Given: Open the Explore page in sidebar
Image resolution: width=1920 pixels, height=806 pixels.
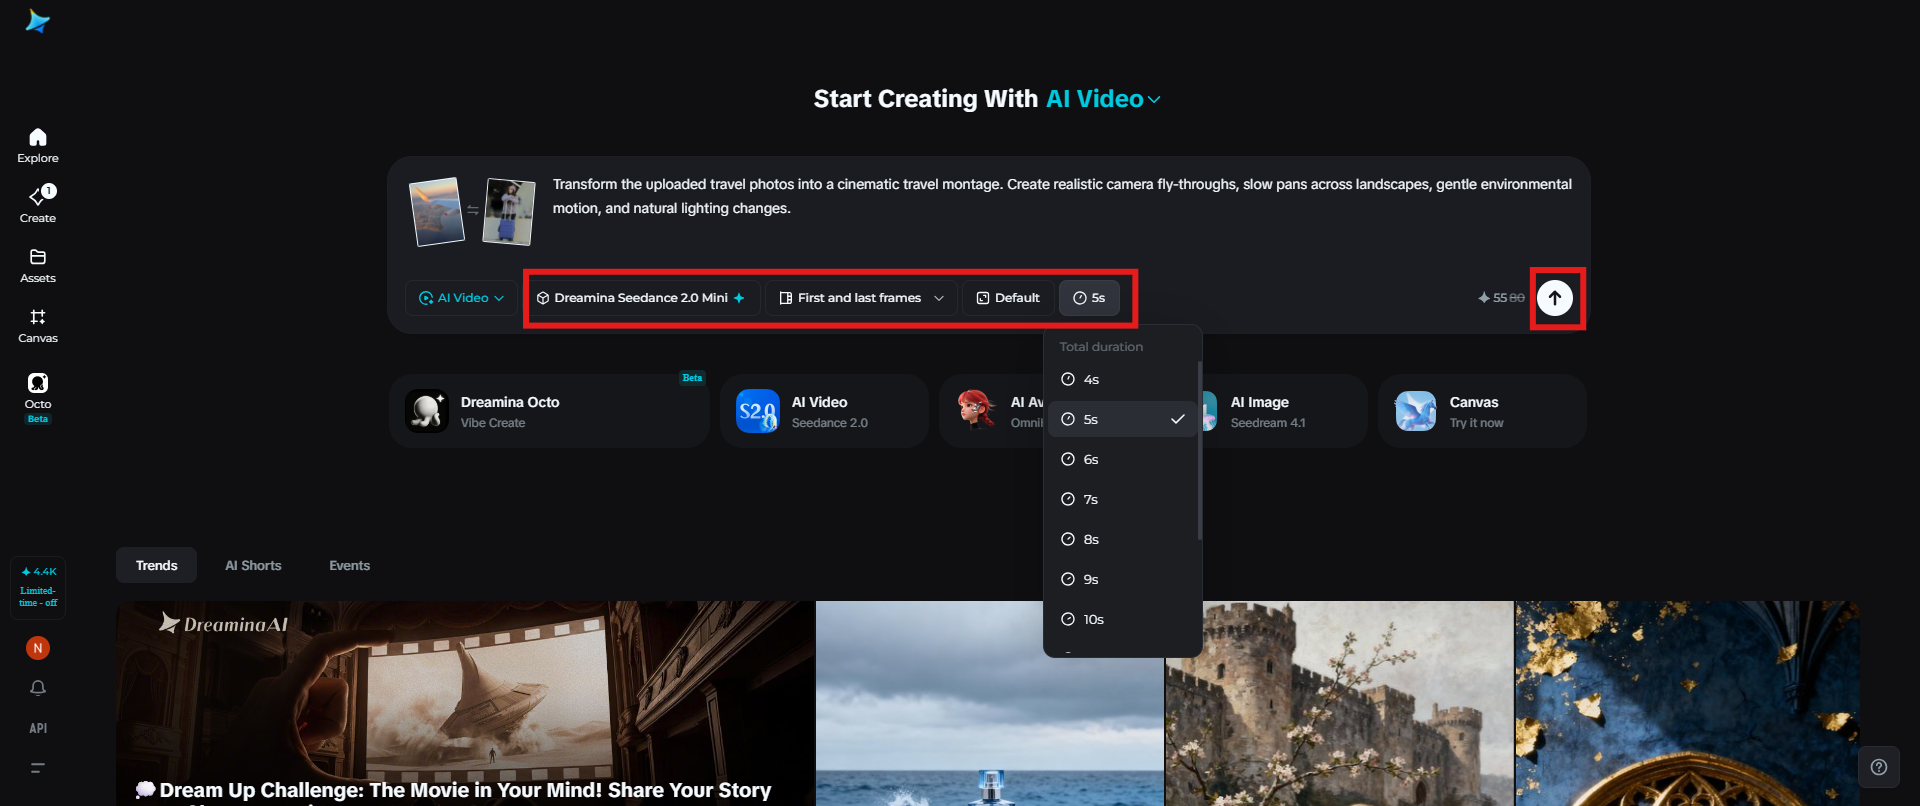Looking at the screenshot, I should tap(38, 146).
